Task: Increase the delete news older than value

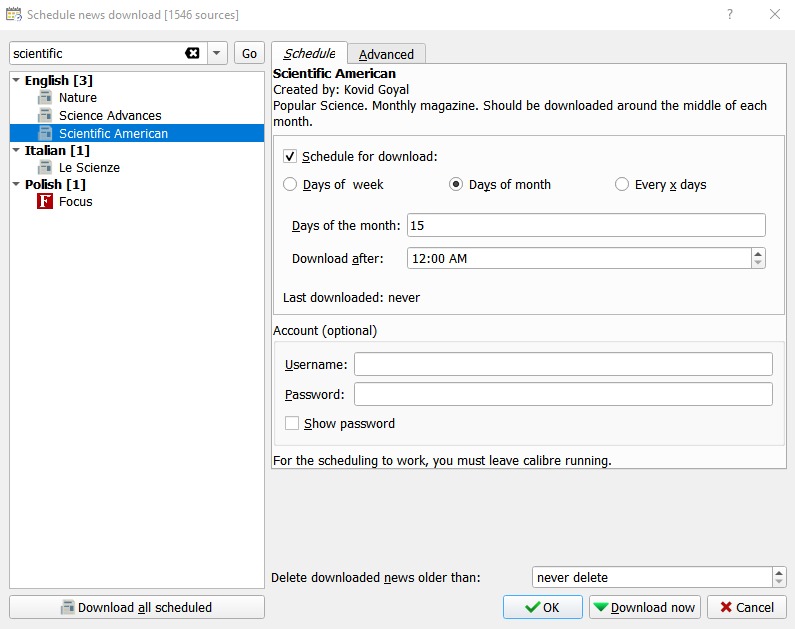Action: point(779,573)
